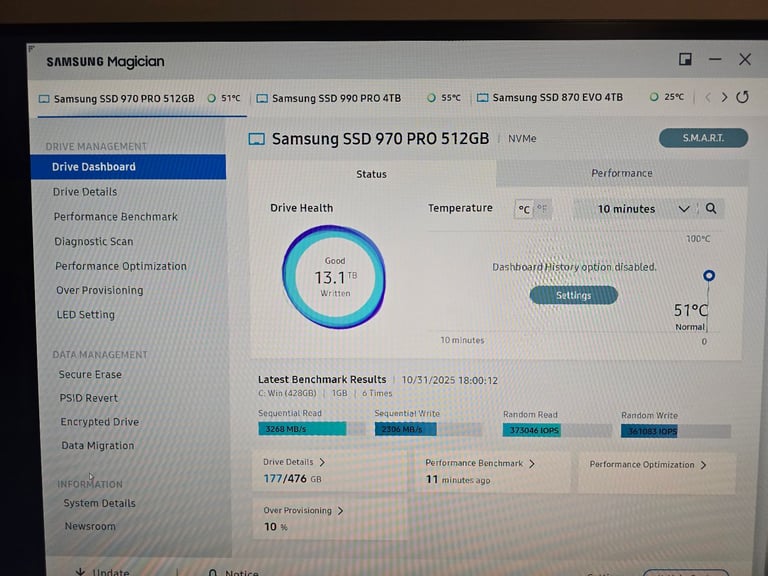Click the 177/476 GB usage value

292,479
